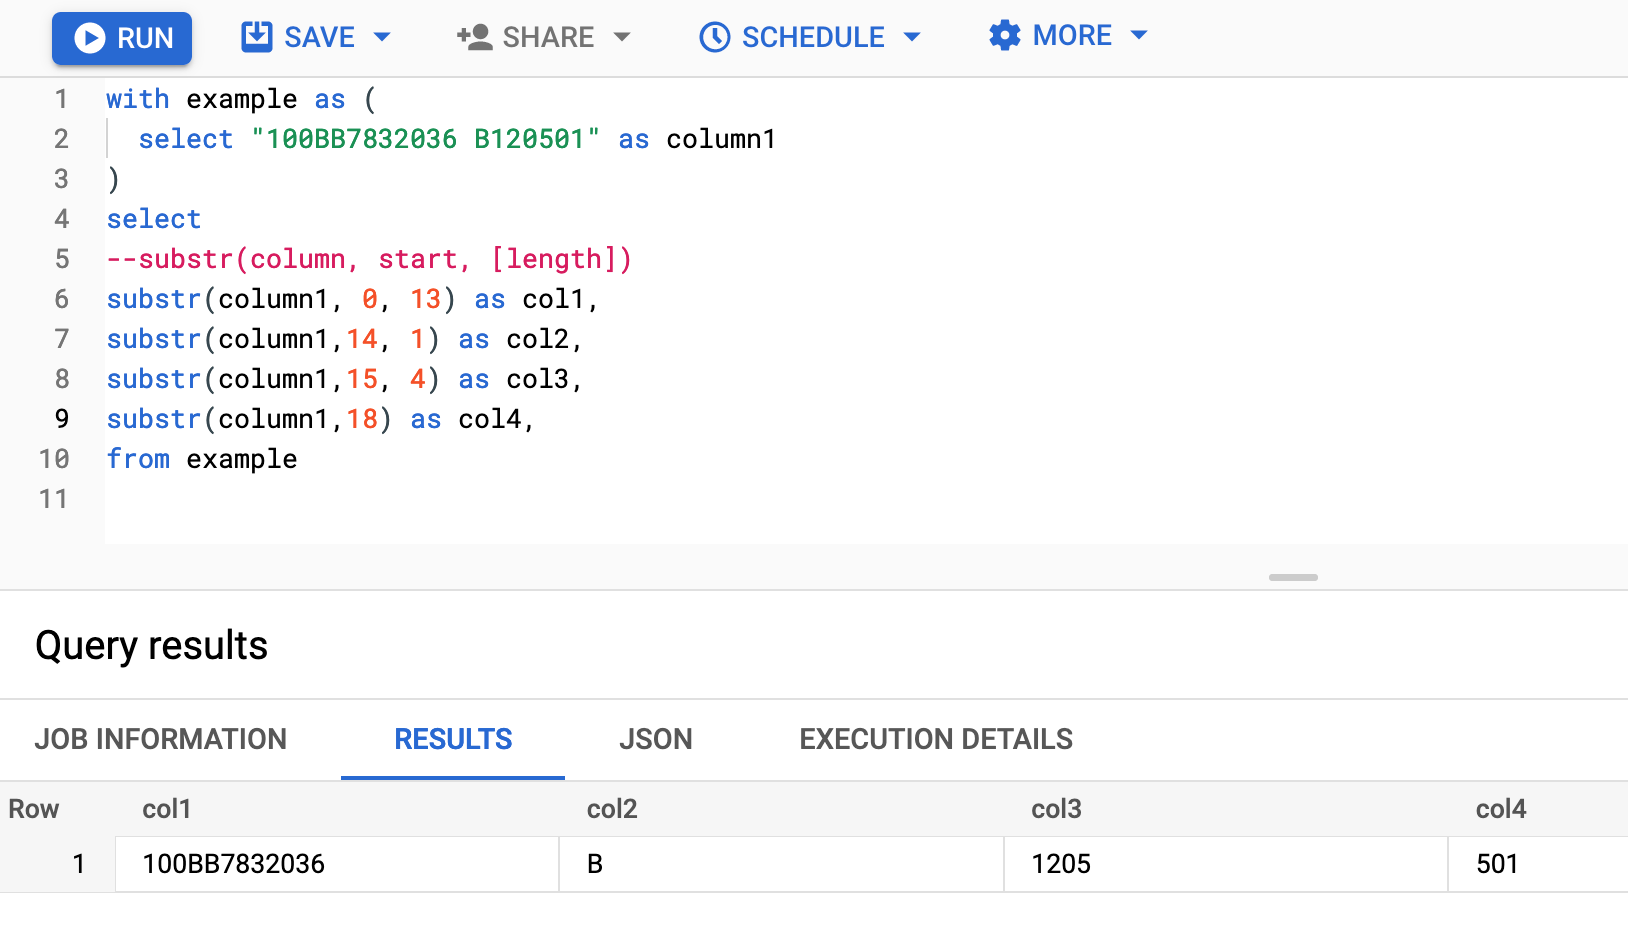Click the play icon on the RUN button
Screen dimensions: 1628x926
[91, 37]
